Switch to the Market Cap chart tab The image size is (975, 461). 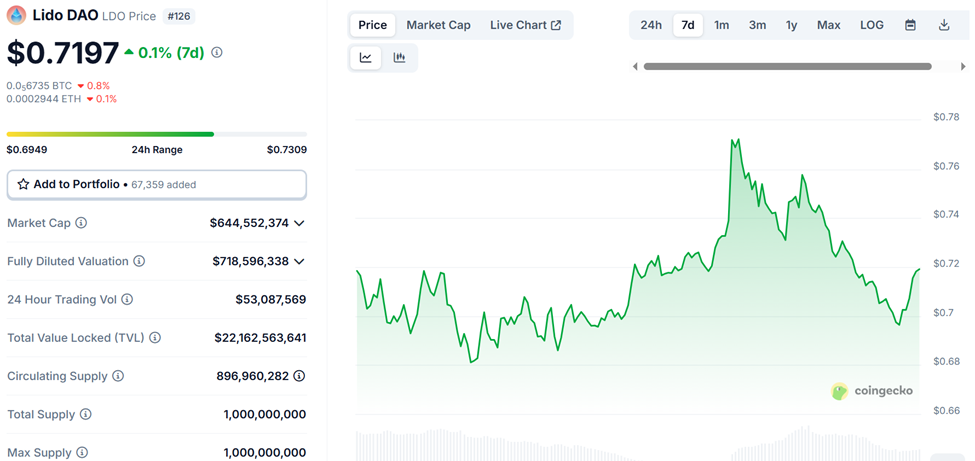click(438, 25)
